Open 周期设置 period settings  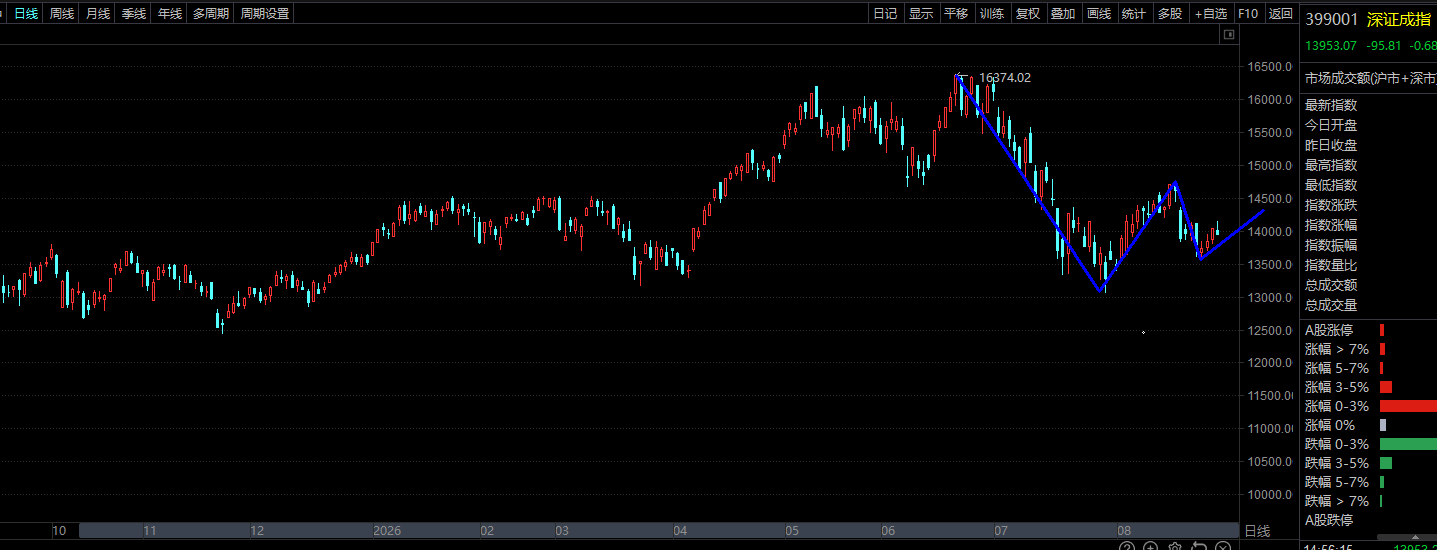[x=265, y=13]
